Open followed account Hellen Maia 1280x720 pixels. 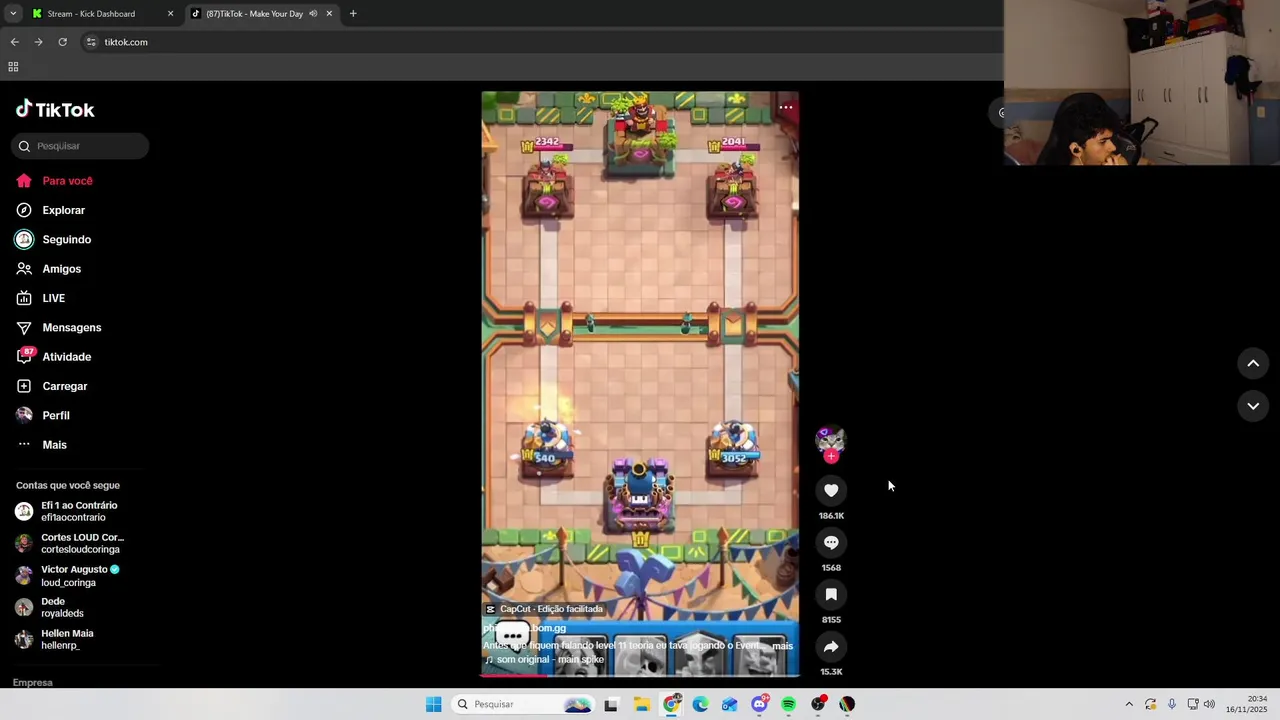55,639
